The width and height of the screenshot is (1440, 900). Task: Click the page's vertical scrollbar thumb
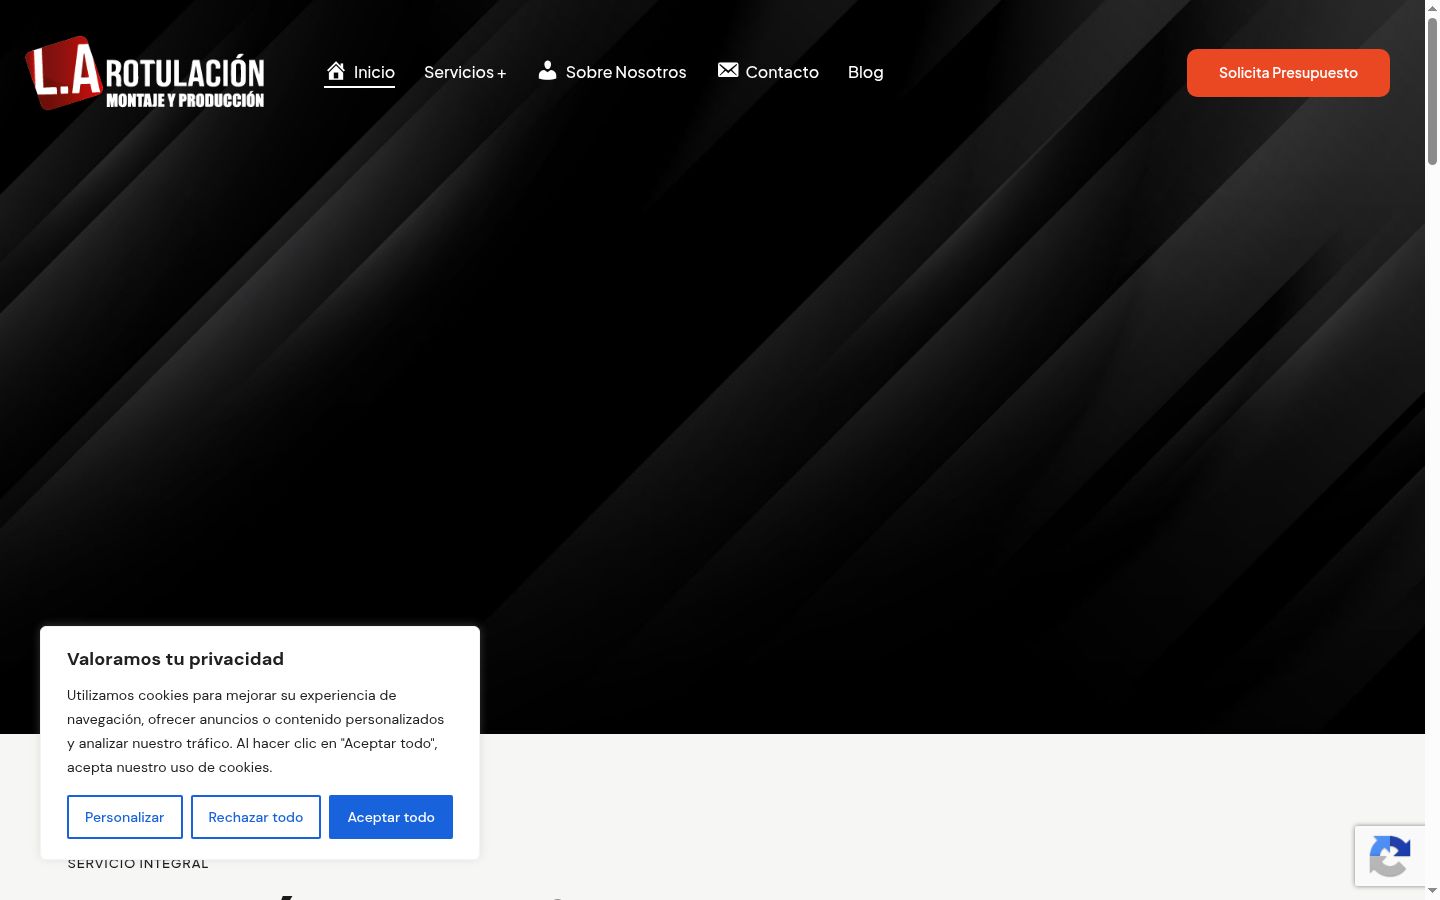tap(1432, 90)
